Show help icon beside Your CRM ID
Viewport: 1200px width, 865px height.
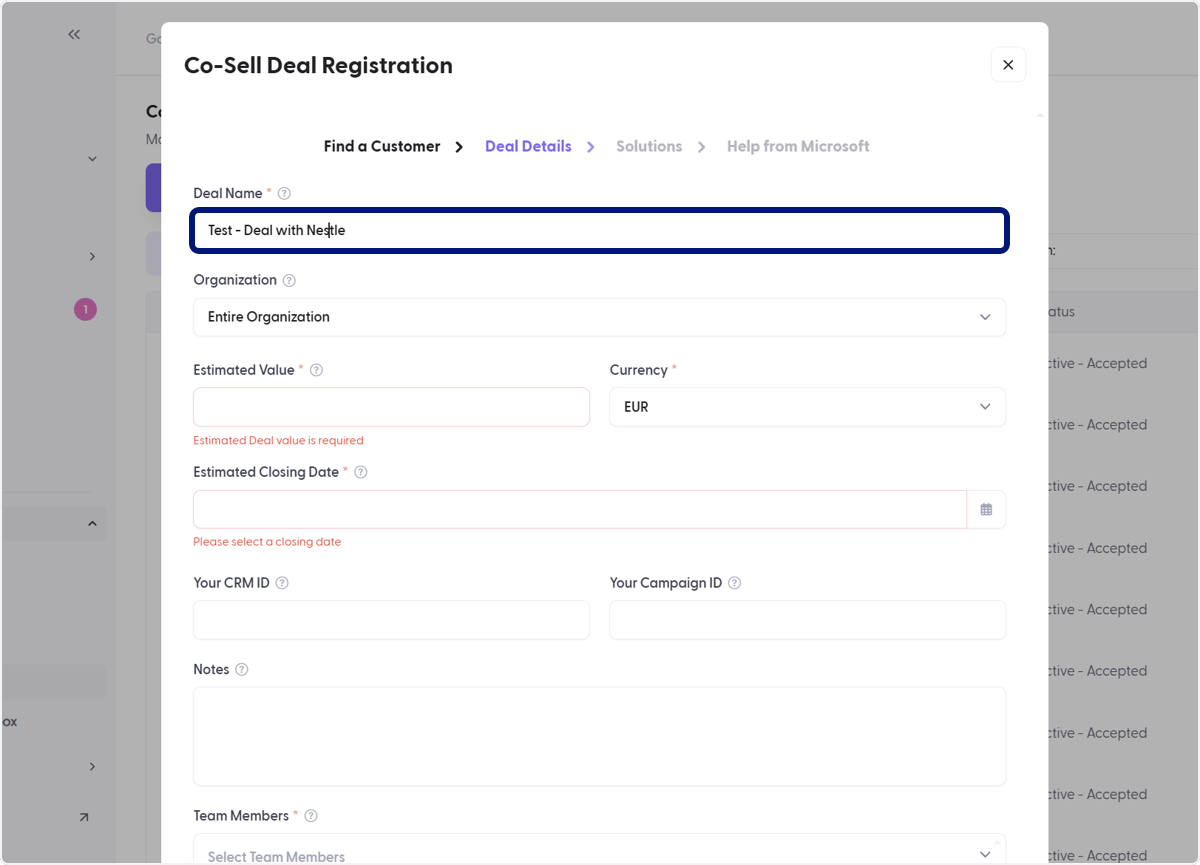tap(282, 583)
